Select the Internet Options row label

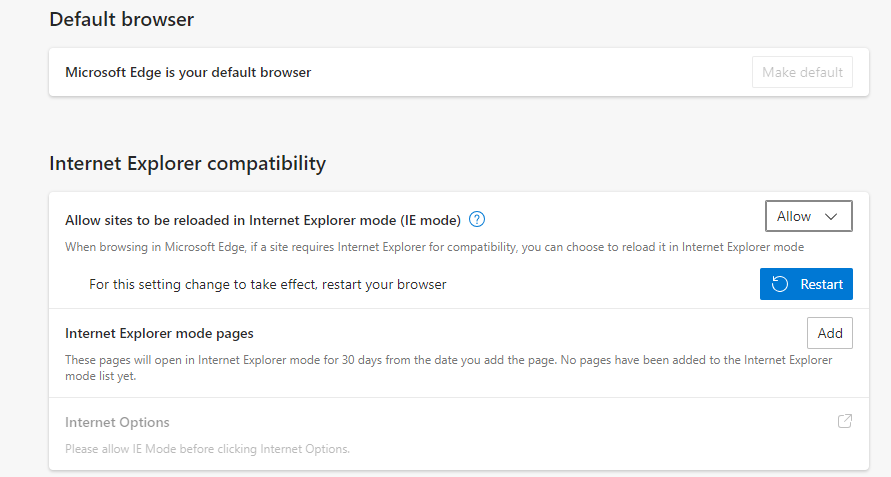(117, 422)
